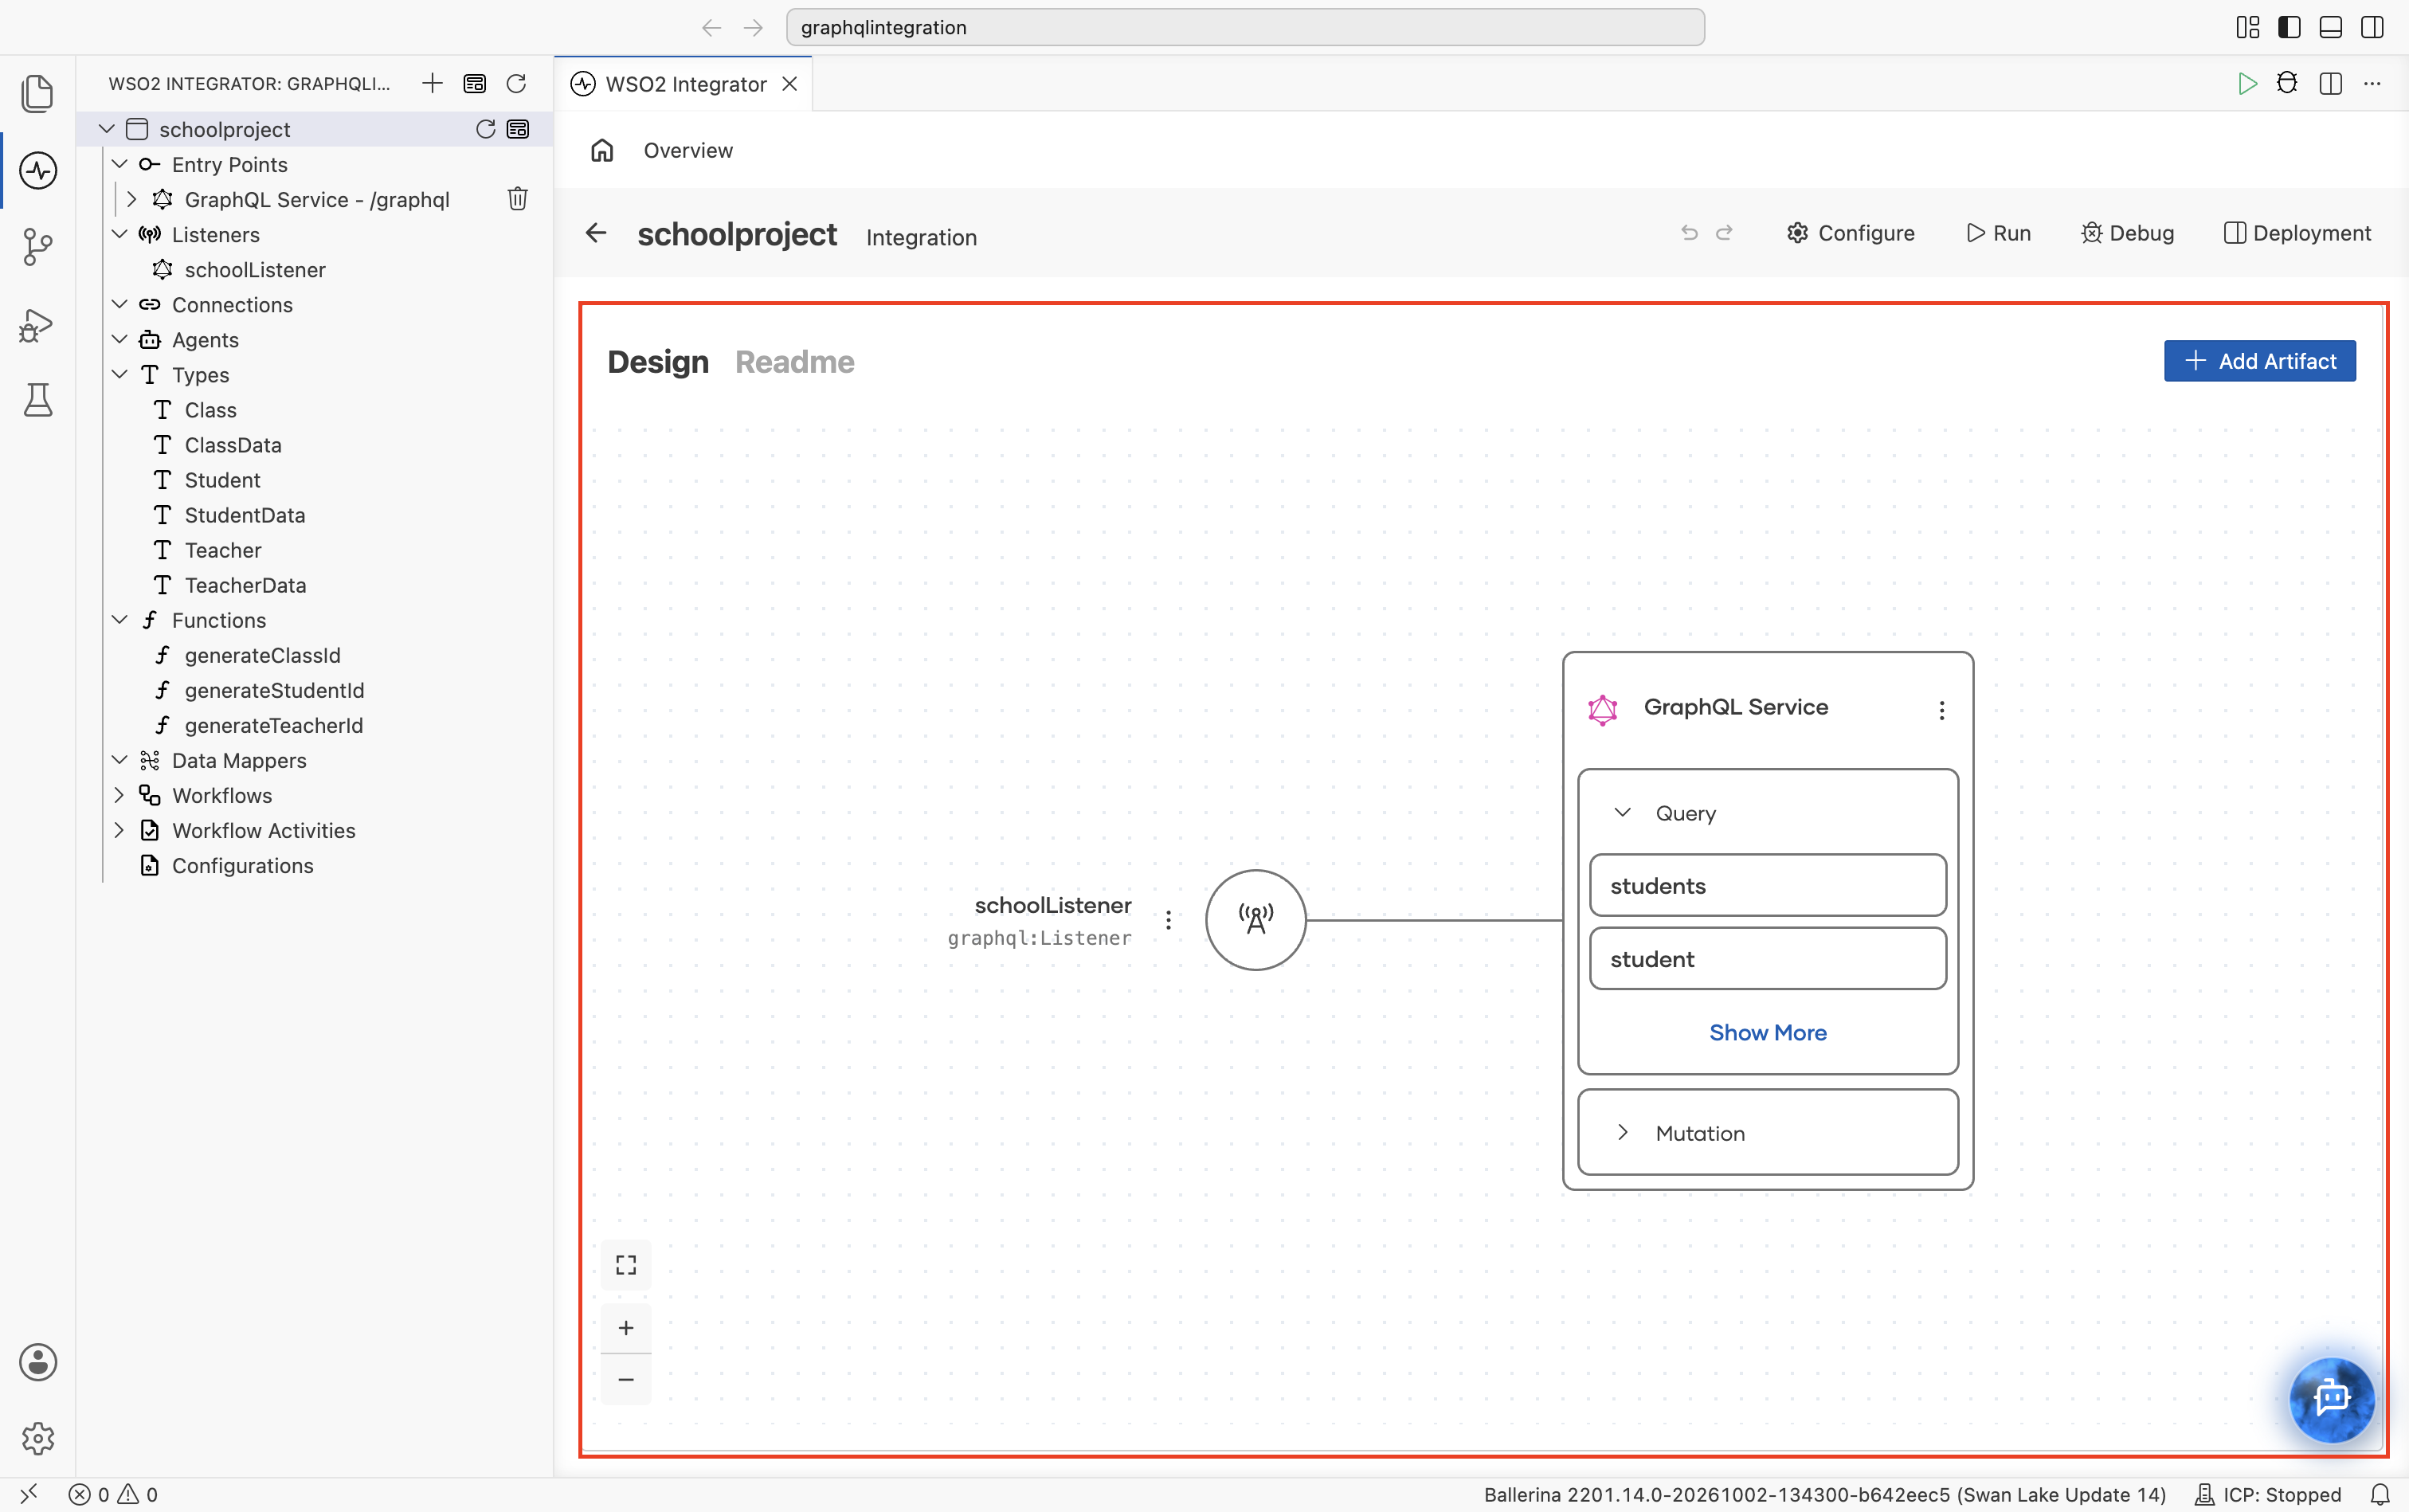Collapse the Types section

coord(119,374)
